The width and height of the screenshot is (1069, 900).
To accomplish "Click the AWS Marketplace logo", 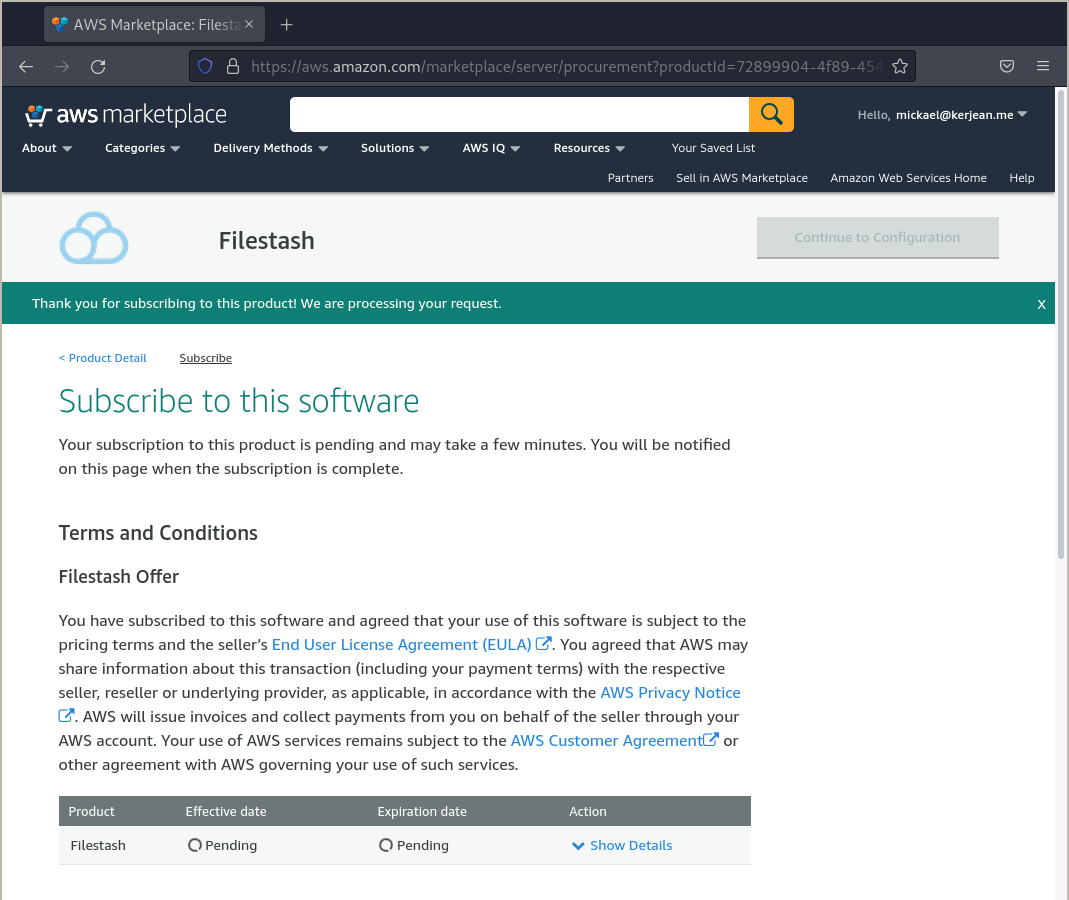I will 125,115.
